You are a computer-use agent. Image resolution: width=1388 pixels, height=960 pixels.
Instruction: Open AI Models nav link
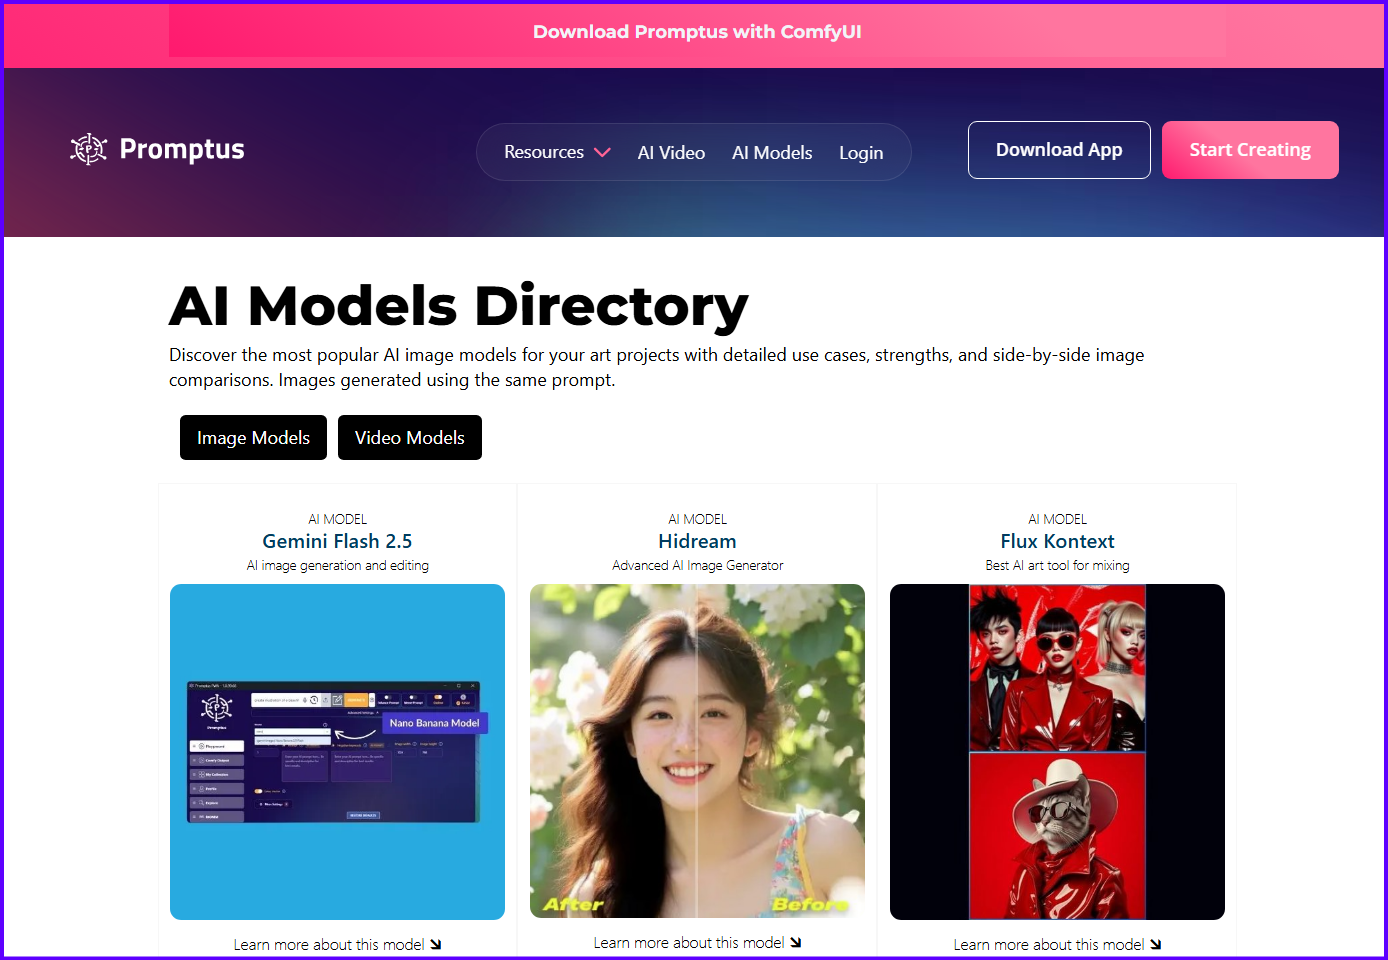[772, 153]
